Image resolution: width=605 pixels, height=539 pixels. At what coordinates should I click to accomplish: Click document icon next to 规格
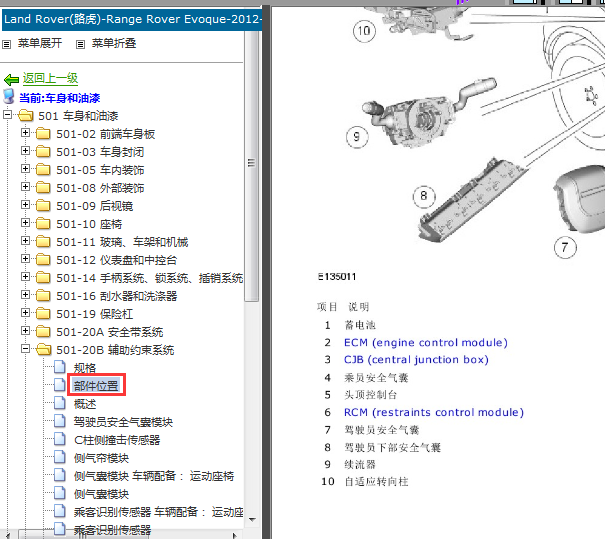coord(59,367)
